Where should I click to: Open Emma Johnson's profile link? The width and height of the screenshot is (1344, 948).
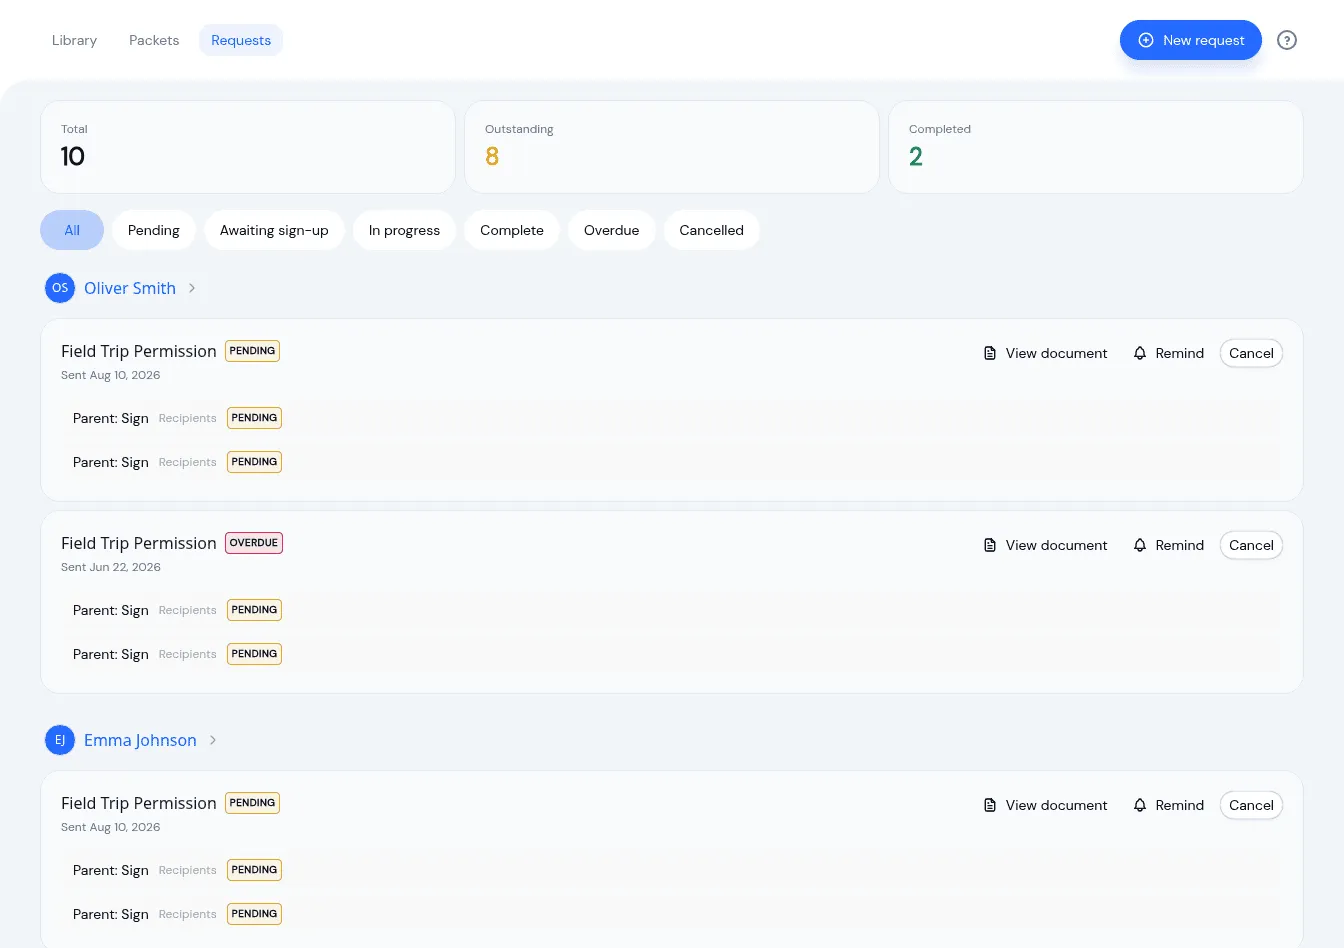tap(140, 740)
